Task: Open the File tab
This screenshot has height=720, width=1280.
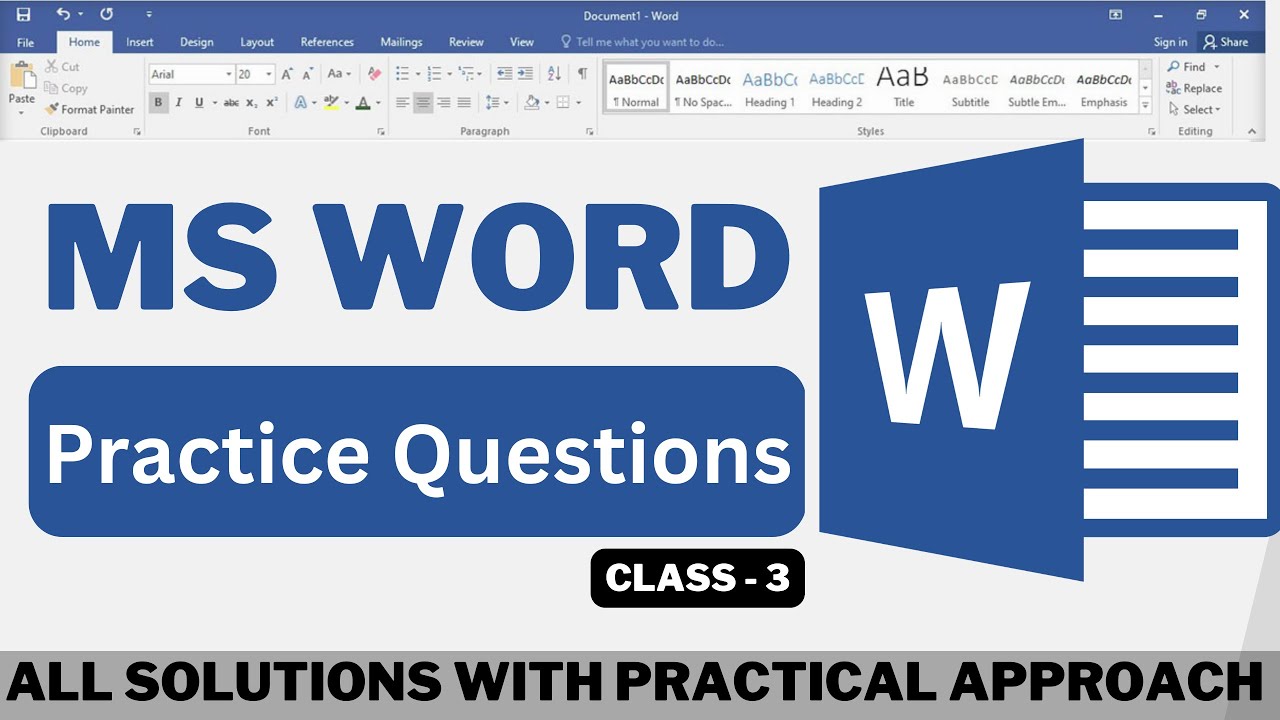Action: click(x=25, y=42)
